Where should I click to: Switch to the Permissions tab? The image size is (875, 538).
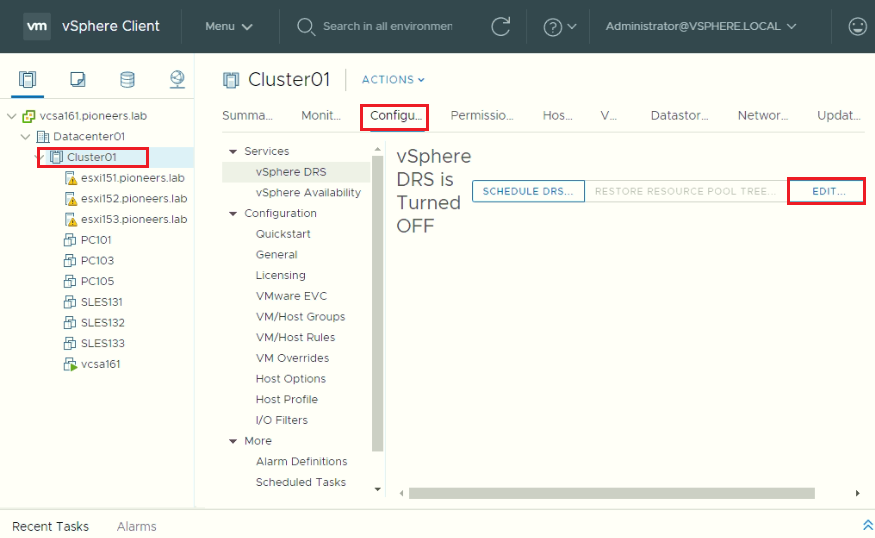pyautogui.click(x=482, y=116)
